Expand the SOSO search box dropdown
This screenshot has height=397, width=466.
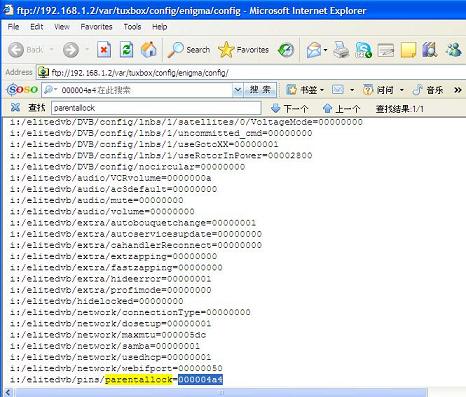237,90
